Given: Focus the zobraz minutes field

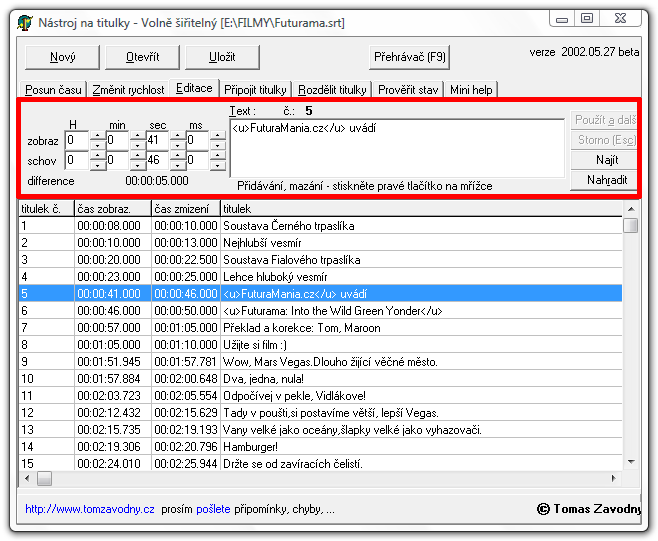Looking at the screenshot, I should tap(117, 140).
